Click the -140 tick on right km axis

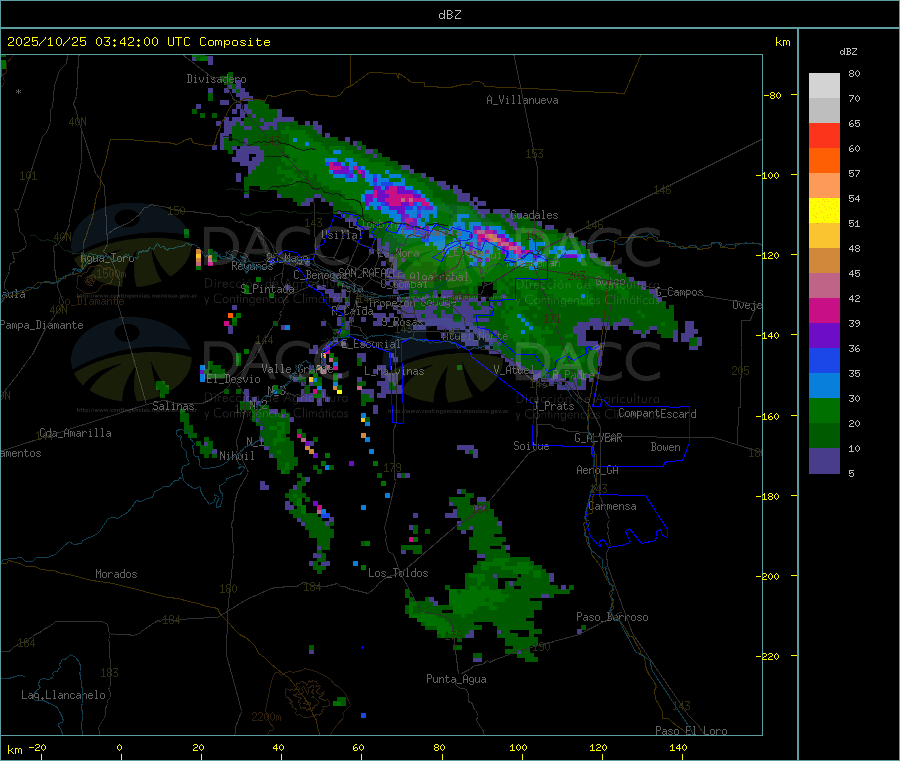click(770, 335)
